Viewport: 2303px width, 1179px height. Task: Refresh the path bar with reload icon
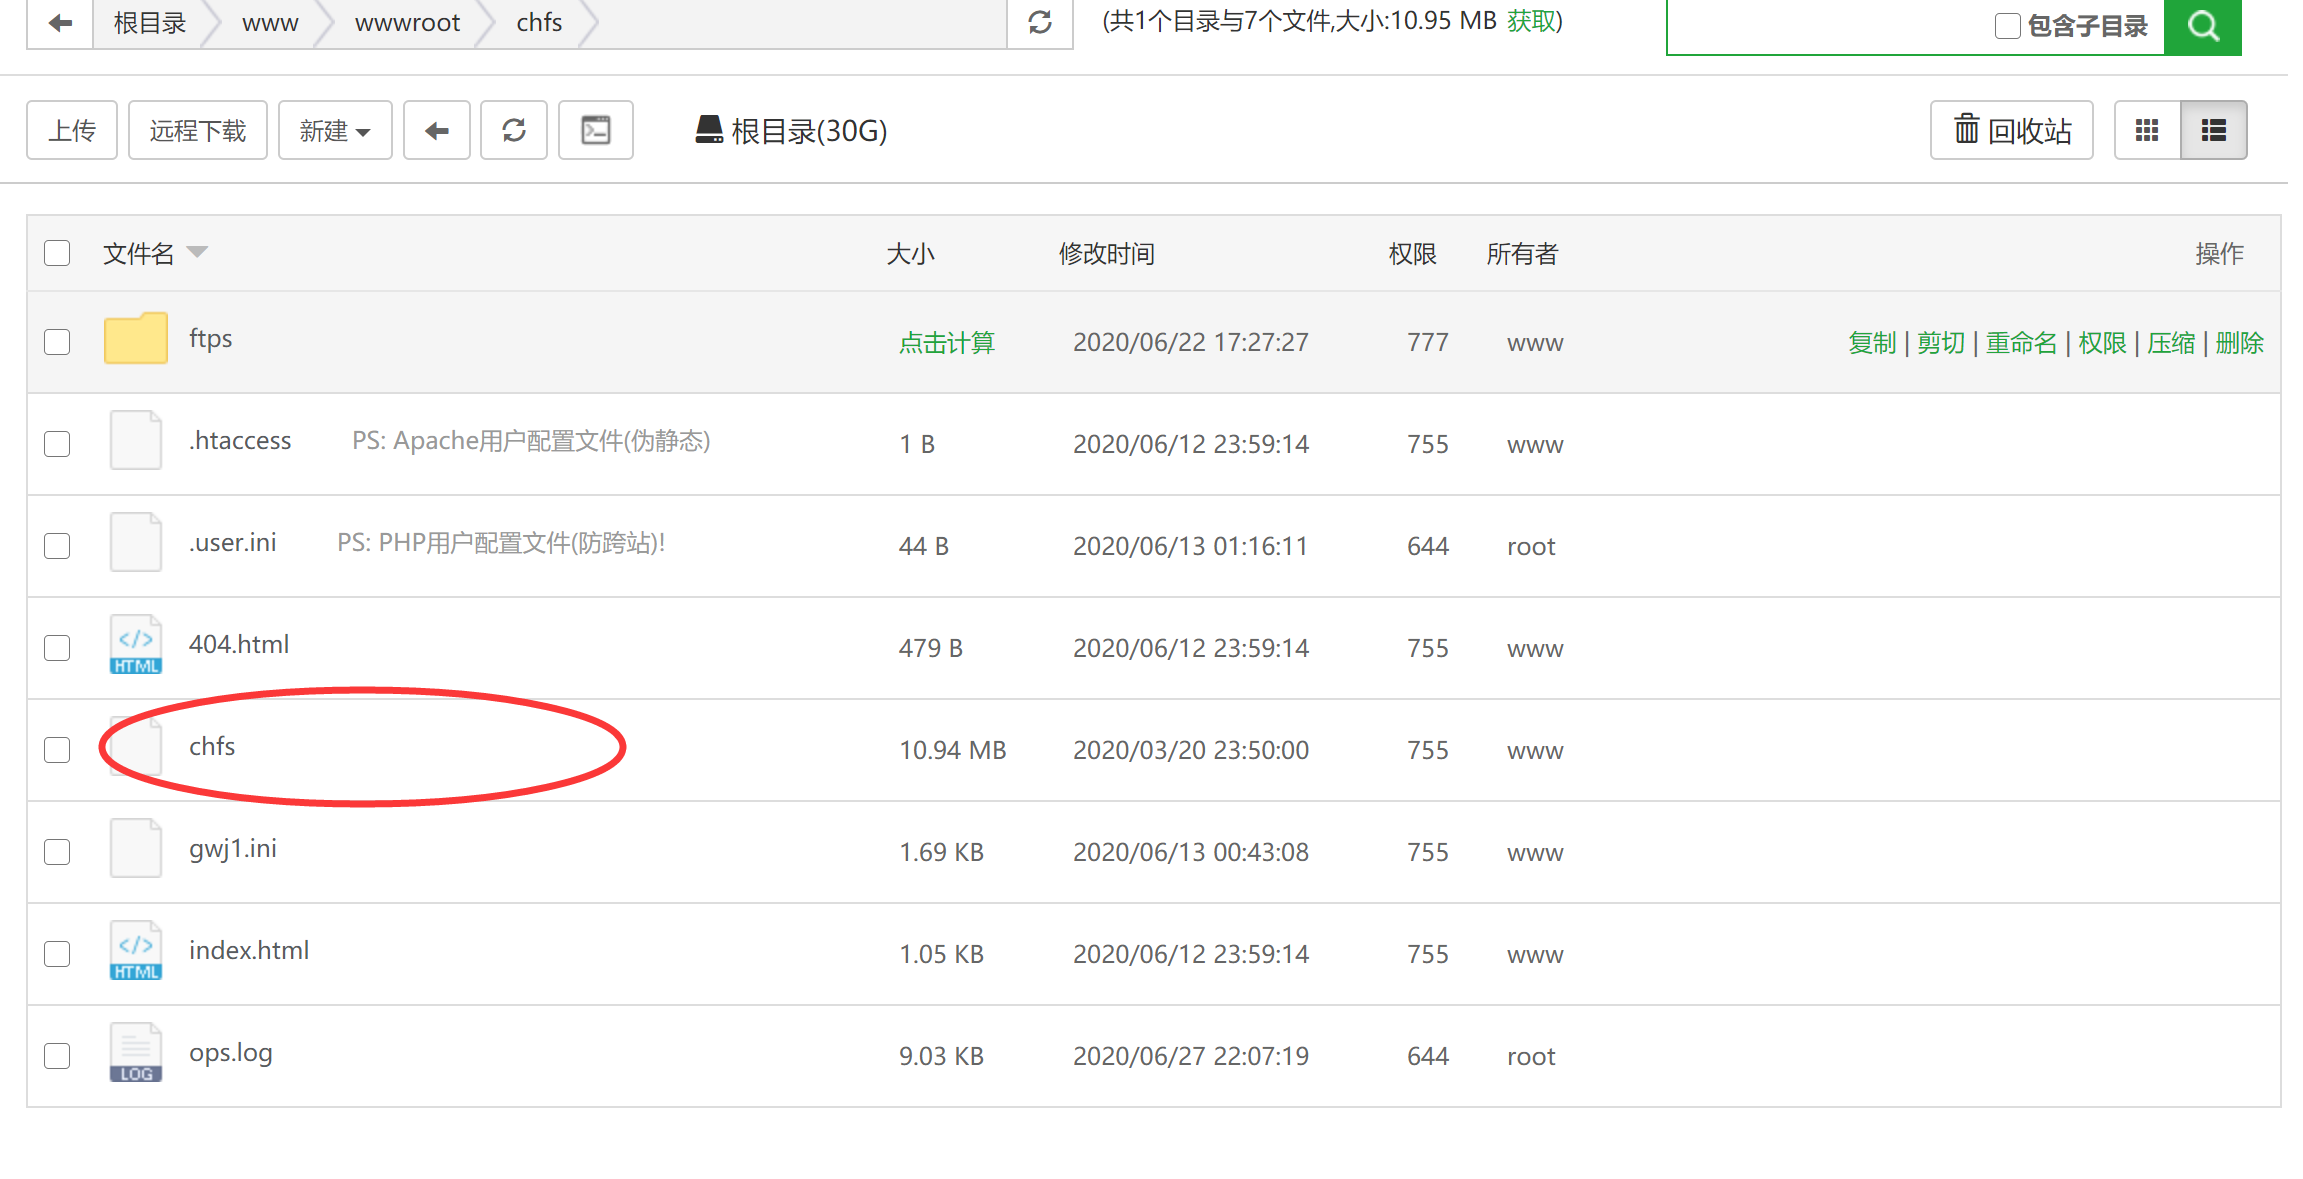coord(1040,22)
